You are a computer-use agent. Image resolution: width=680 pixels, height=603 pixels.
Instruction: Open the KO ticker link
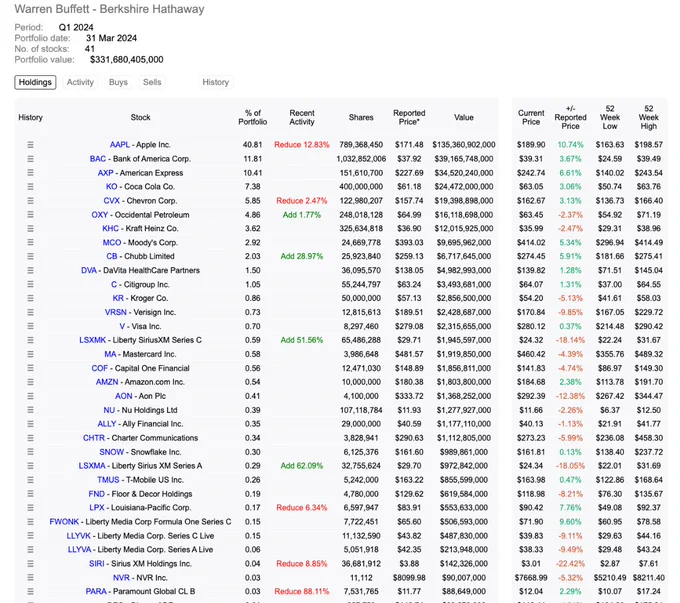(x=111, y=187)
